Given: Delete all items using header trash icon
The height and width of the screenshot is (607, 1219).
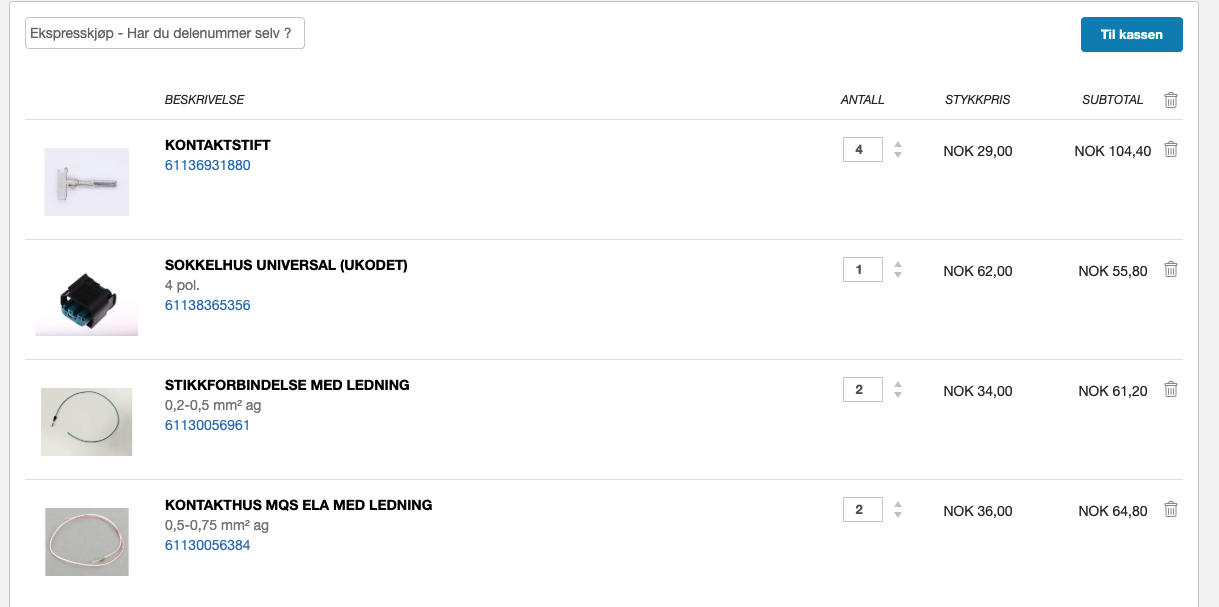Looking at the screenshot, I should click(x=1171, y=100).
